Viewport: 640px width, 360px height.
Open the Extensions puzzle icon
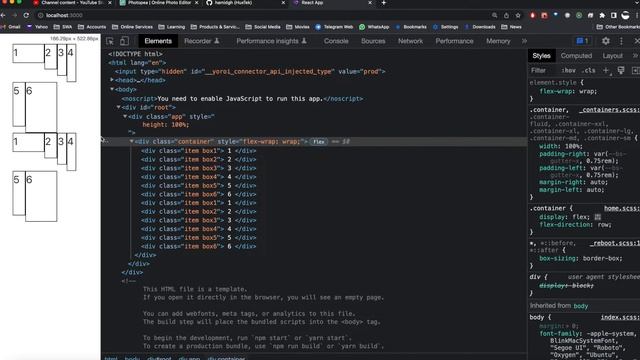[602, 15]
